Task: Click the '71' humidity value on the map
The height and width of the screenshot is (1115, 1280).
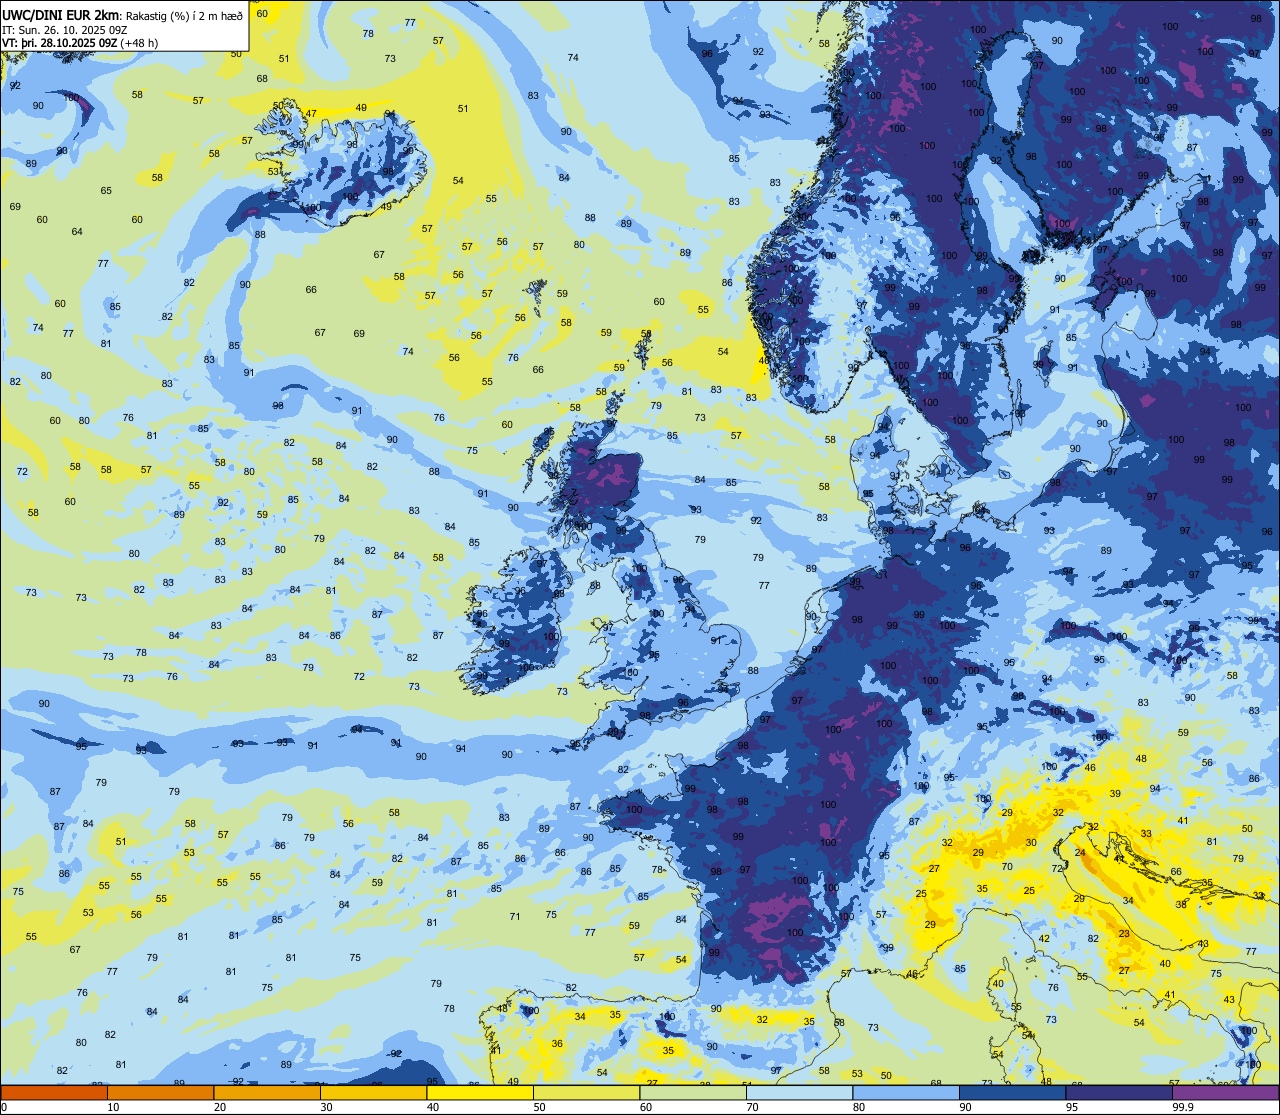Action: pos(515,916)
